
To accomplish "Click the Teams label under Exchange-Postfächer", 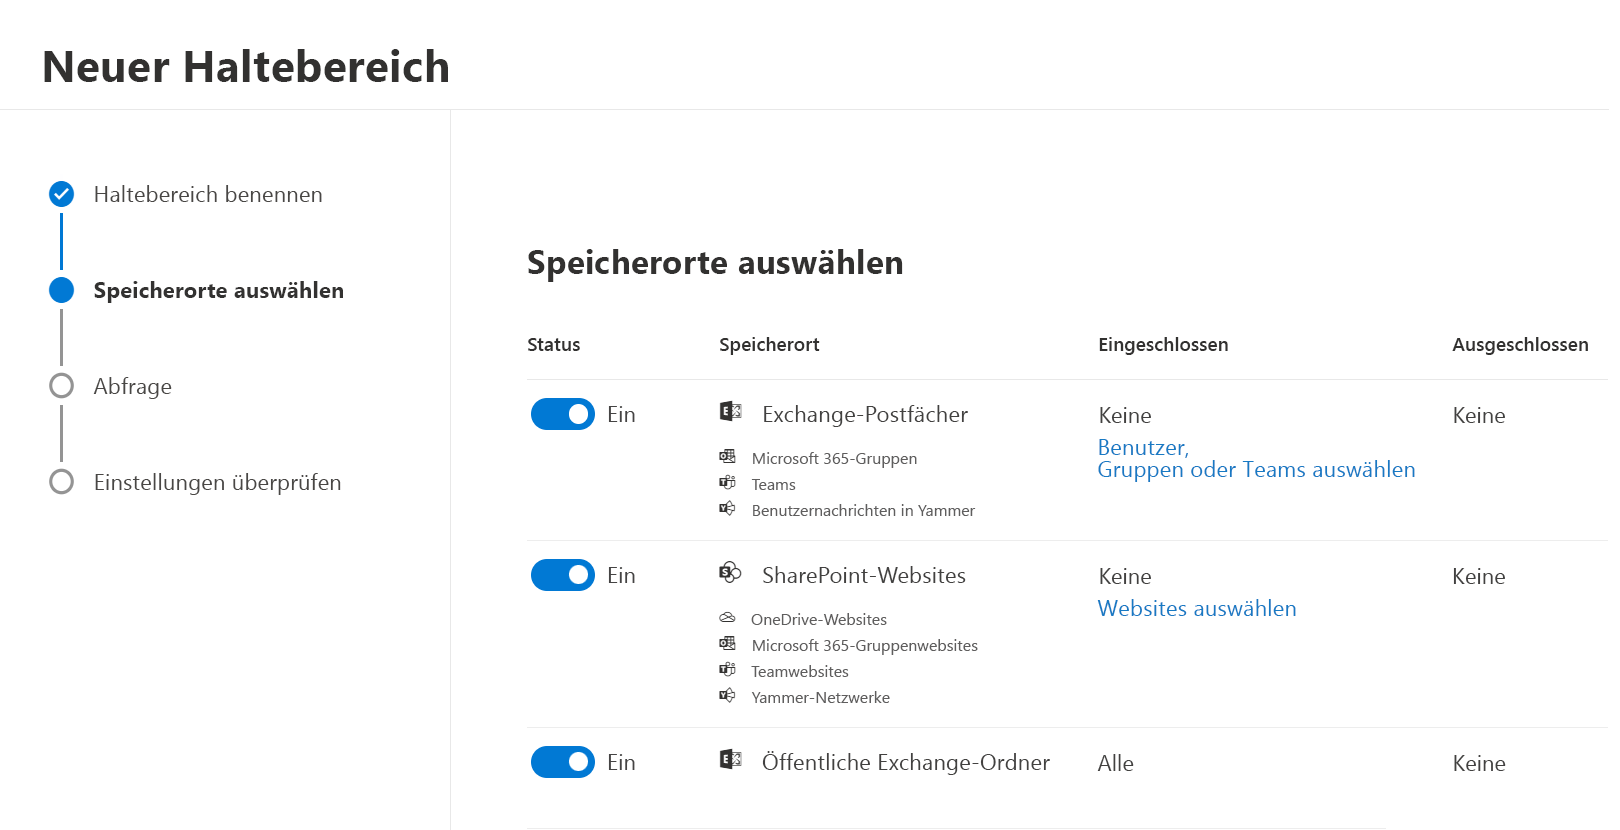I will click(774, 484).
